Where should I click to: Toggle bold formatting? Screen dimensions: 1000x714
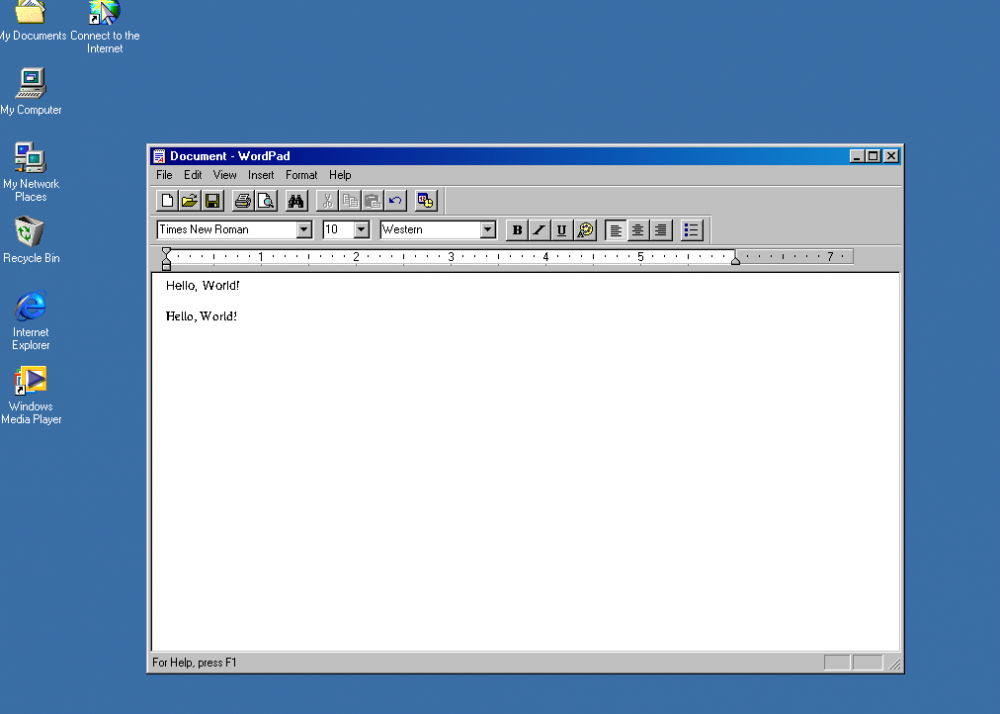point(516,230)
